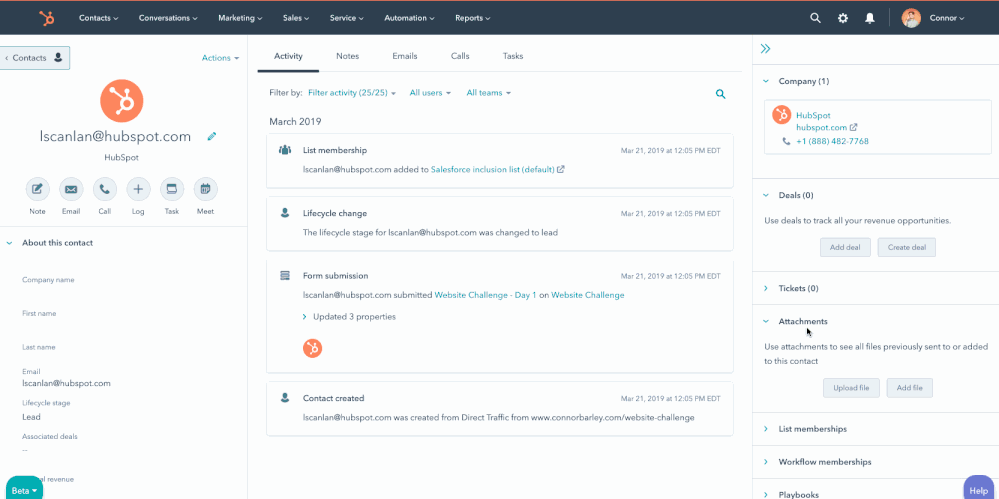
Task: Open the Salesforce inclusion list link
Action: [493, 170]
